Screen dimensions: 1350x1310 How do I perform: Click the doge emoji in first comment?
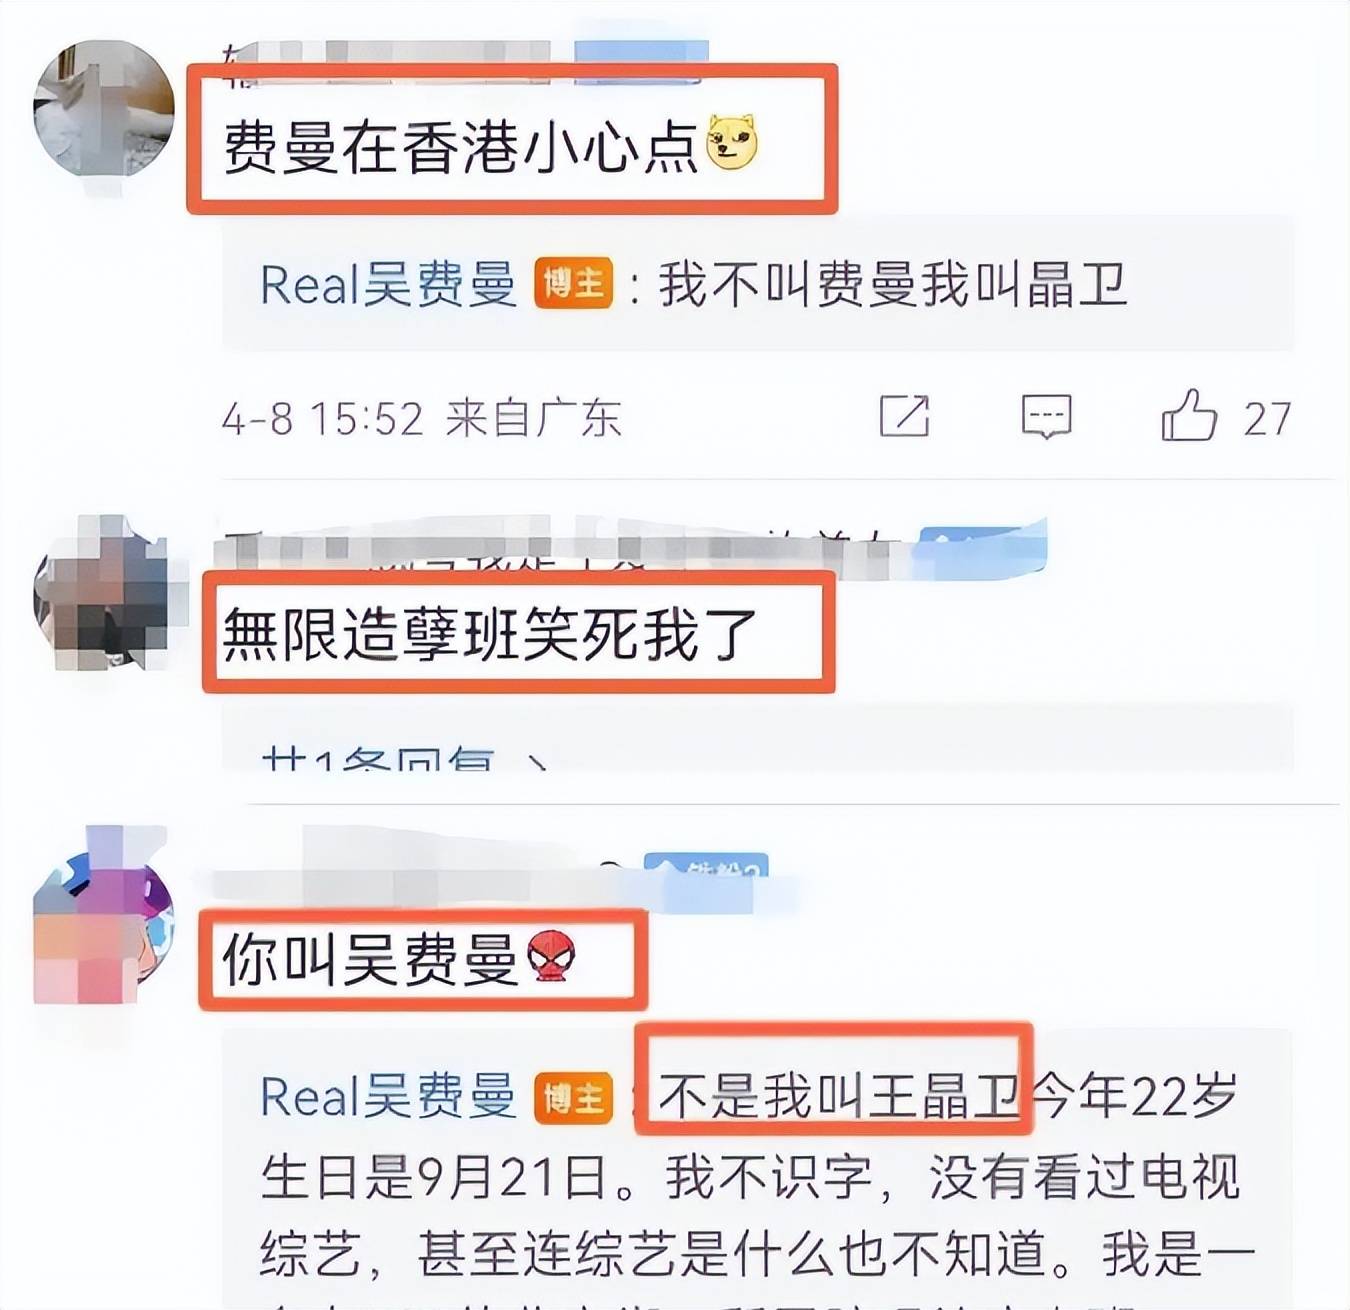[732, 142]
